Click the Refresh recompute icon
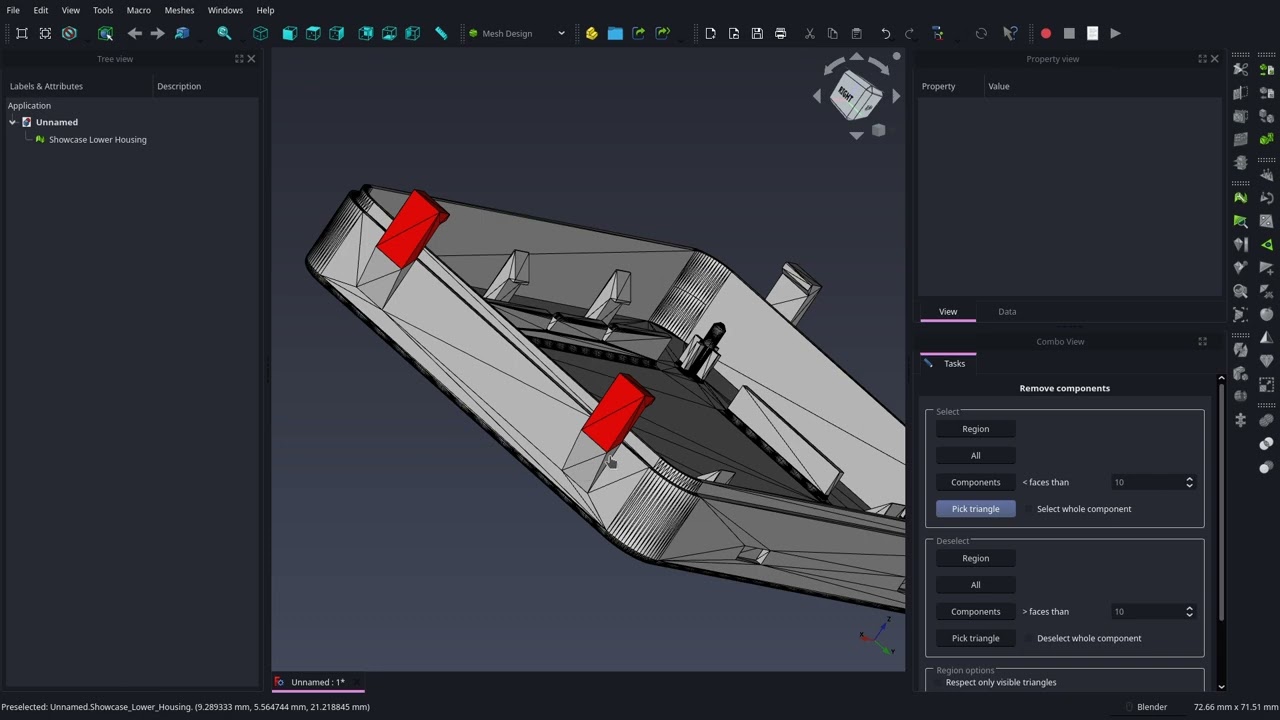This screenshot has width=1280, height=720. tap(981, 33)
